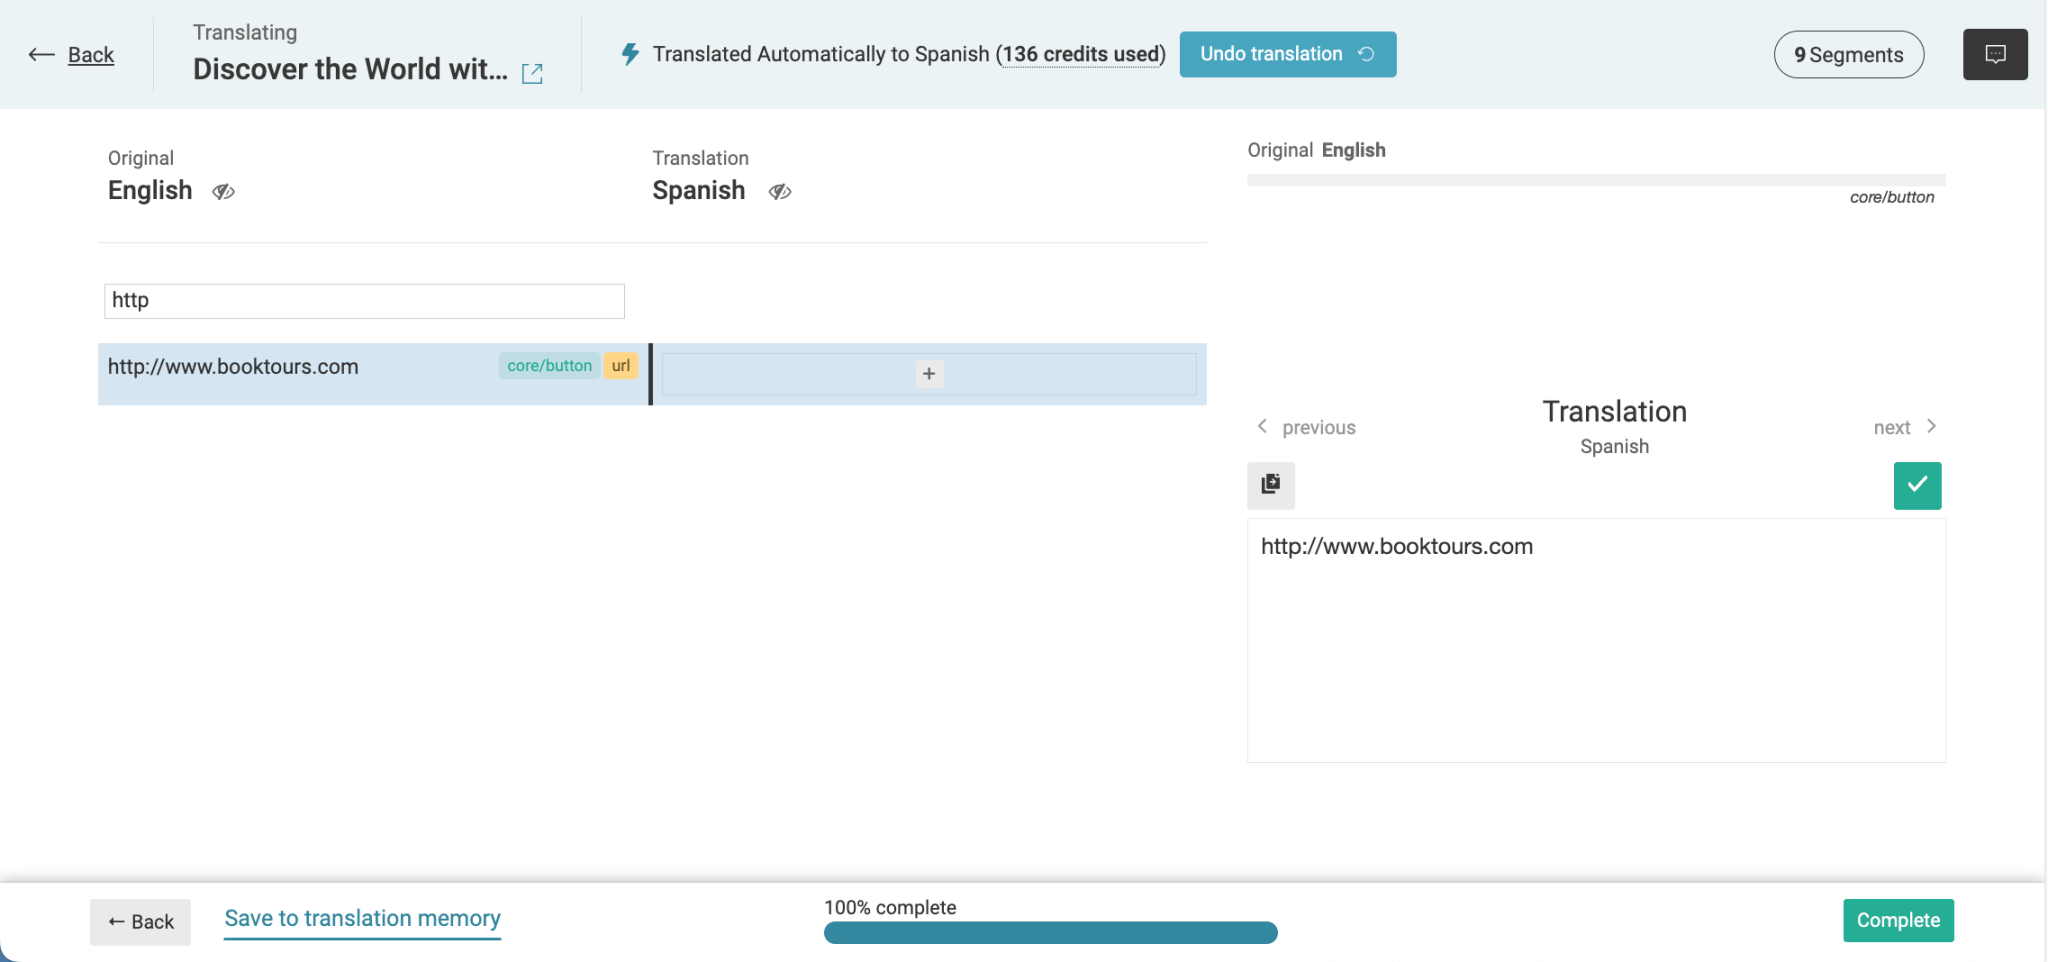Viewport: 2048px width, 962px height.
Task: Click the back arrow icon in header
Action: tap(41, 55)
